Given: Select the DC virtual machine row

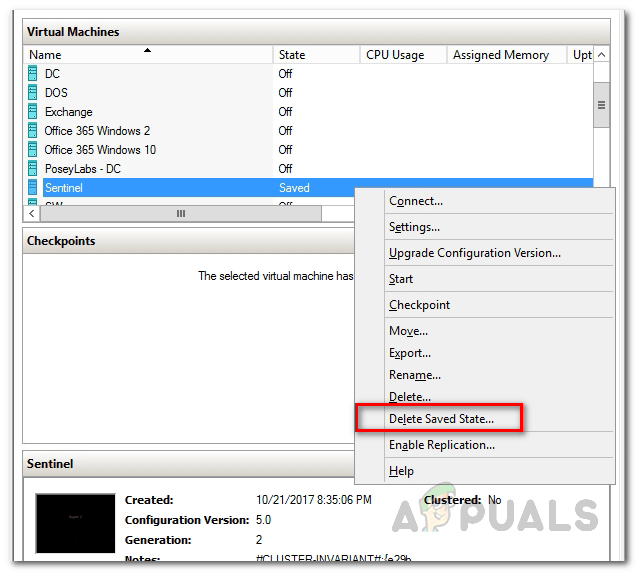Looking at the screenshot, I should click(x=310, y=73).
